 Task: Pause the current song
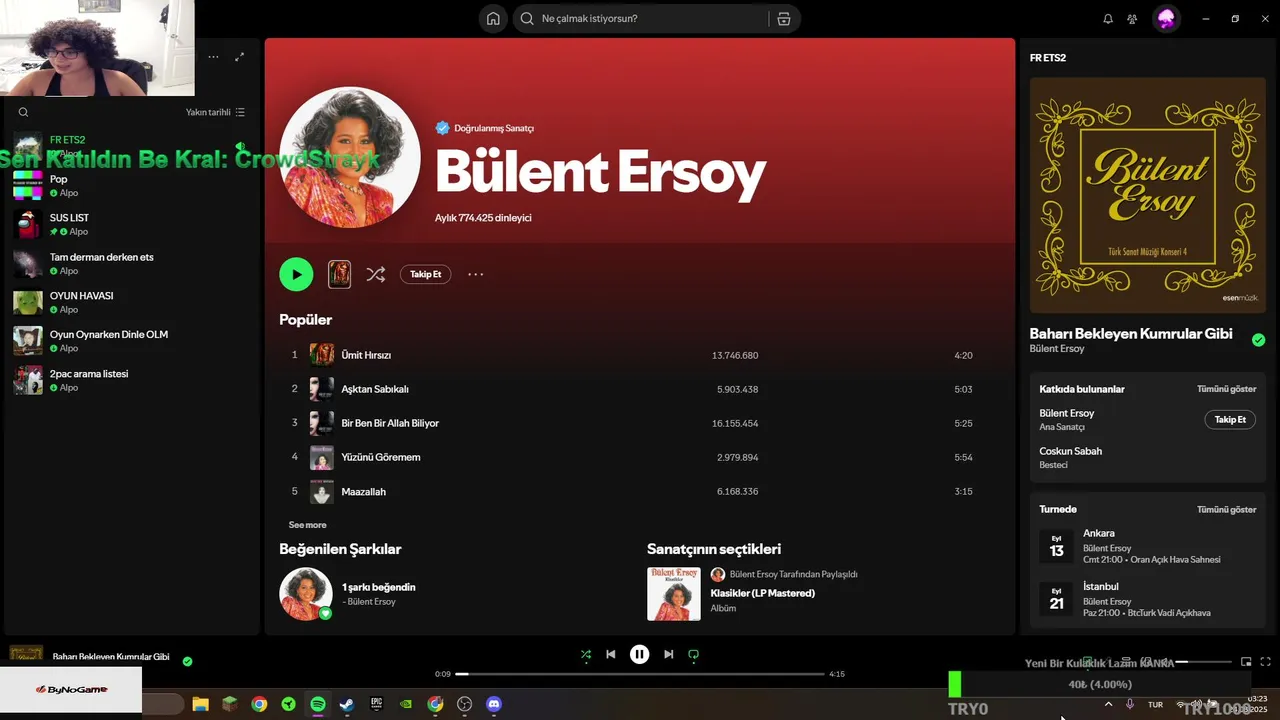[640, 654]
